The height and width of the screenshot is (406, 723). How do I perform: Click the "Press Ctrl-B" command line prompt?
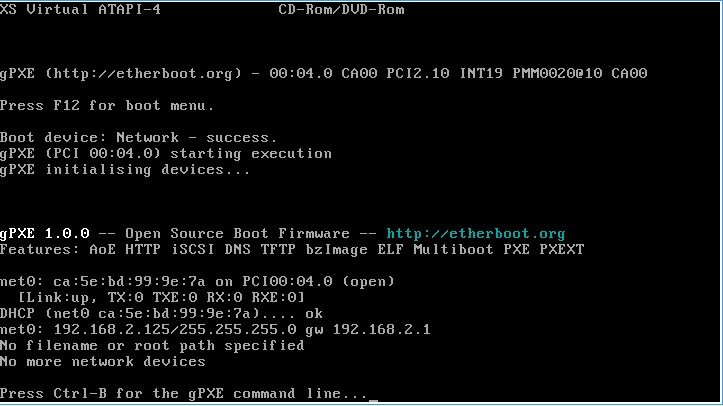pos(184,394)
